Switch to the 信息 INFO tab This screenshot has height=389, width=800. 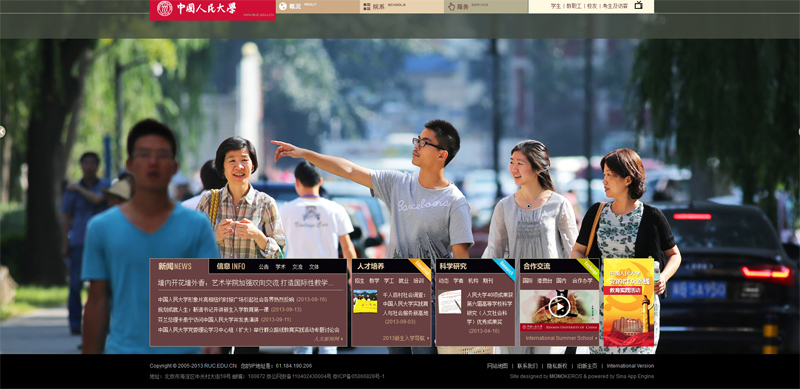pos(231,266)
